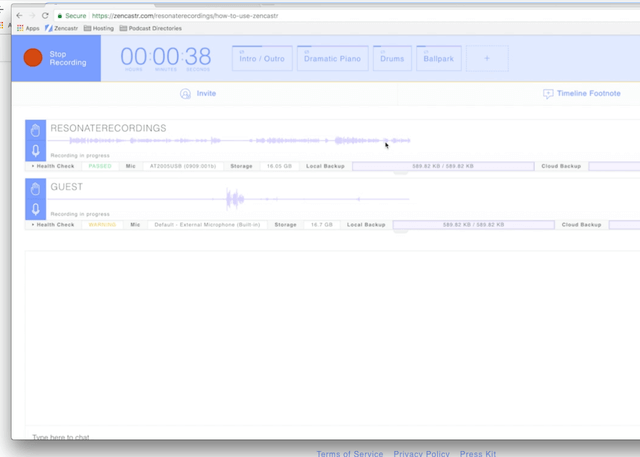Reload the page with the refresh icon
The width and height of the screenshot is (640, 457).
coord(45,16)
